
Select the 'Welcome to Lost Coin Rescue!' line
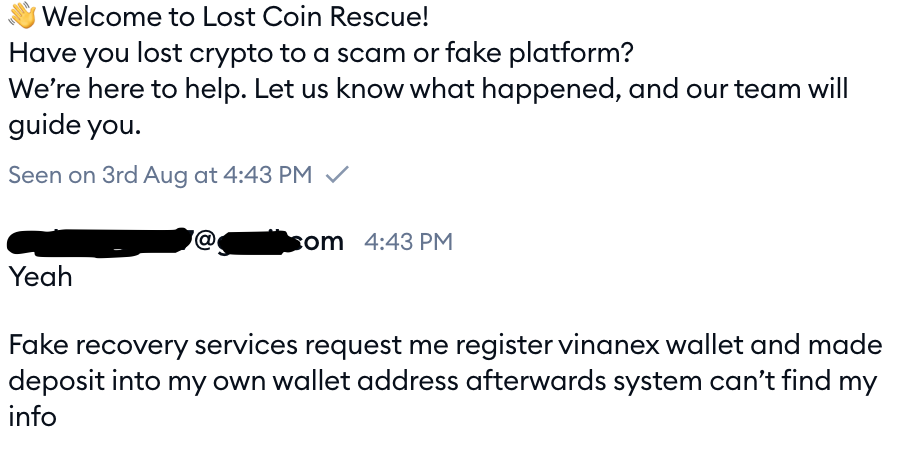[218, 16]
